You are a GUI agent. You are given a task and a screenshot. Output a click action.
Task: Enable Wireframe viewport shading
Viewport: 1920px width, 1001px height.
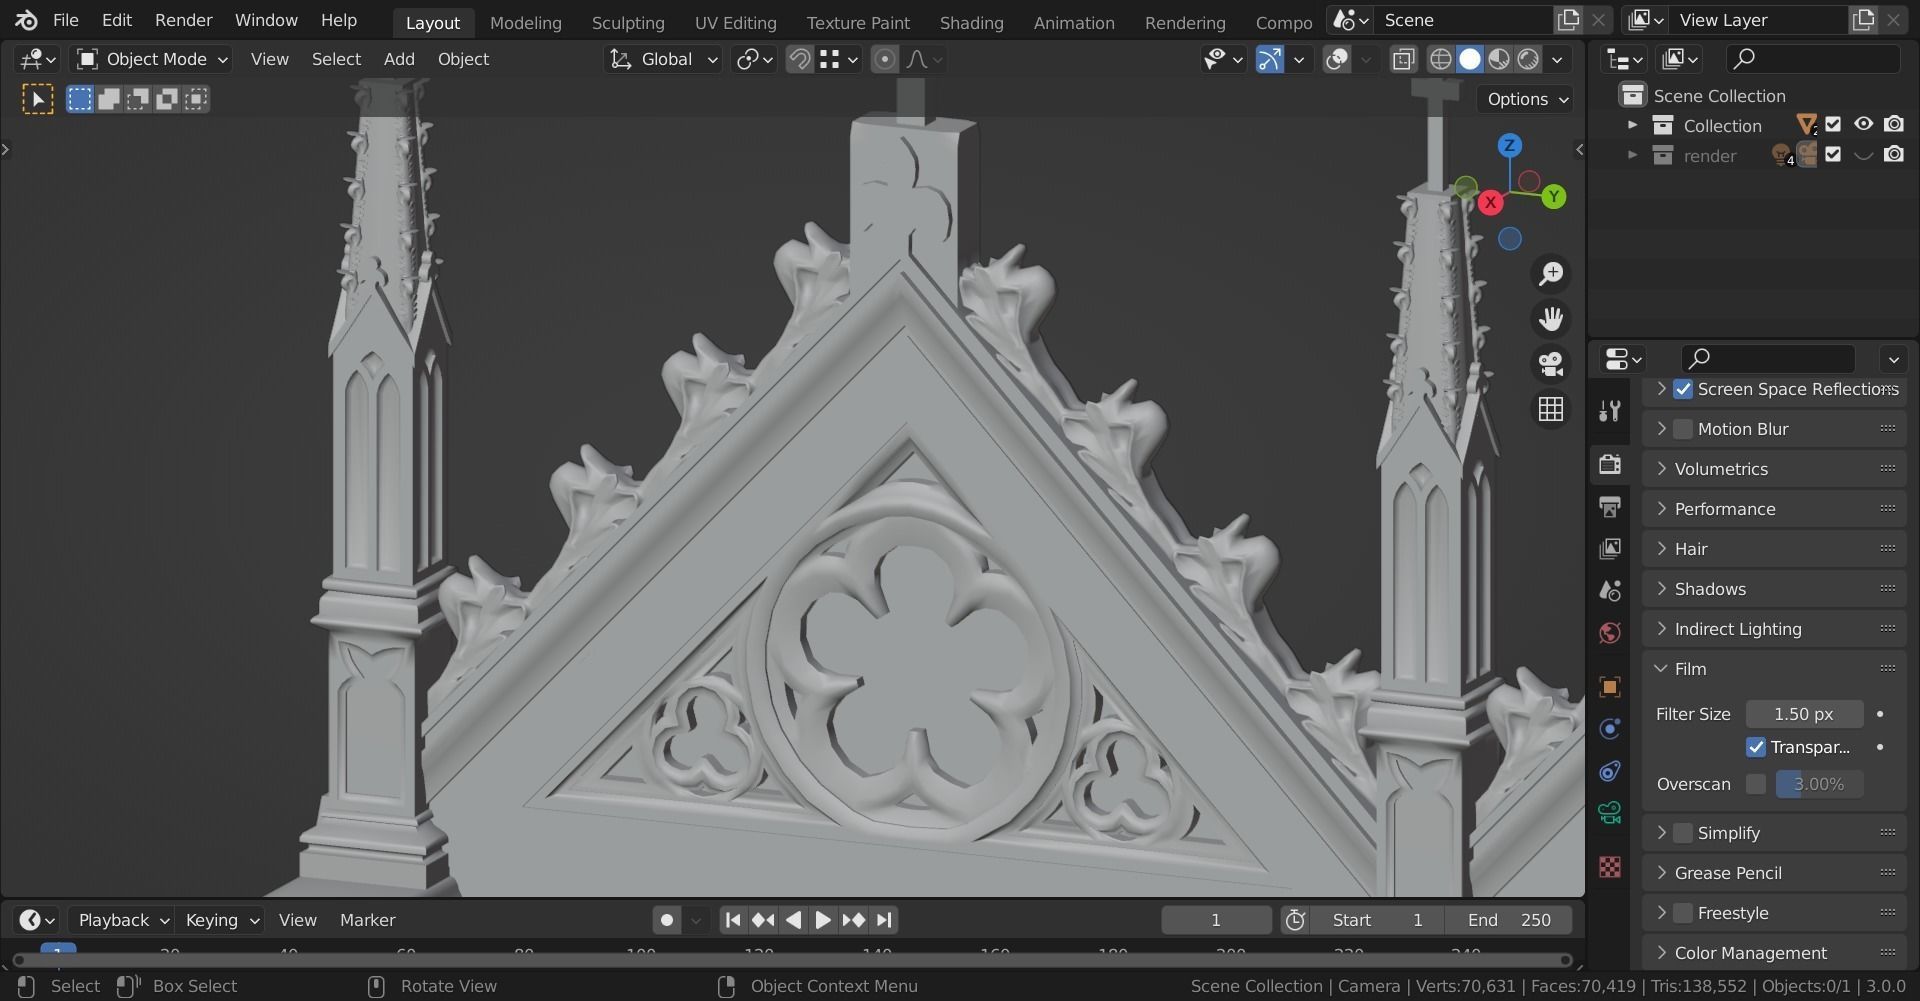click(1440, 59)
